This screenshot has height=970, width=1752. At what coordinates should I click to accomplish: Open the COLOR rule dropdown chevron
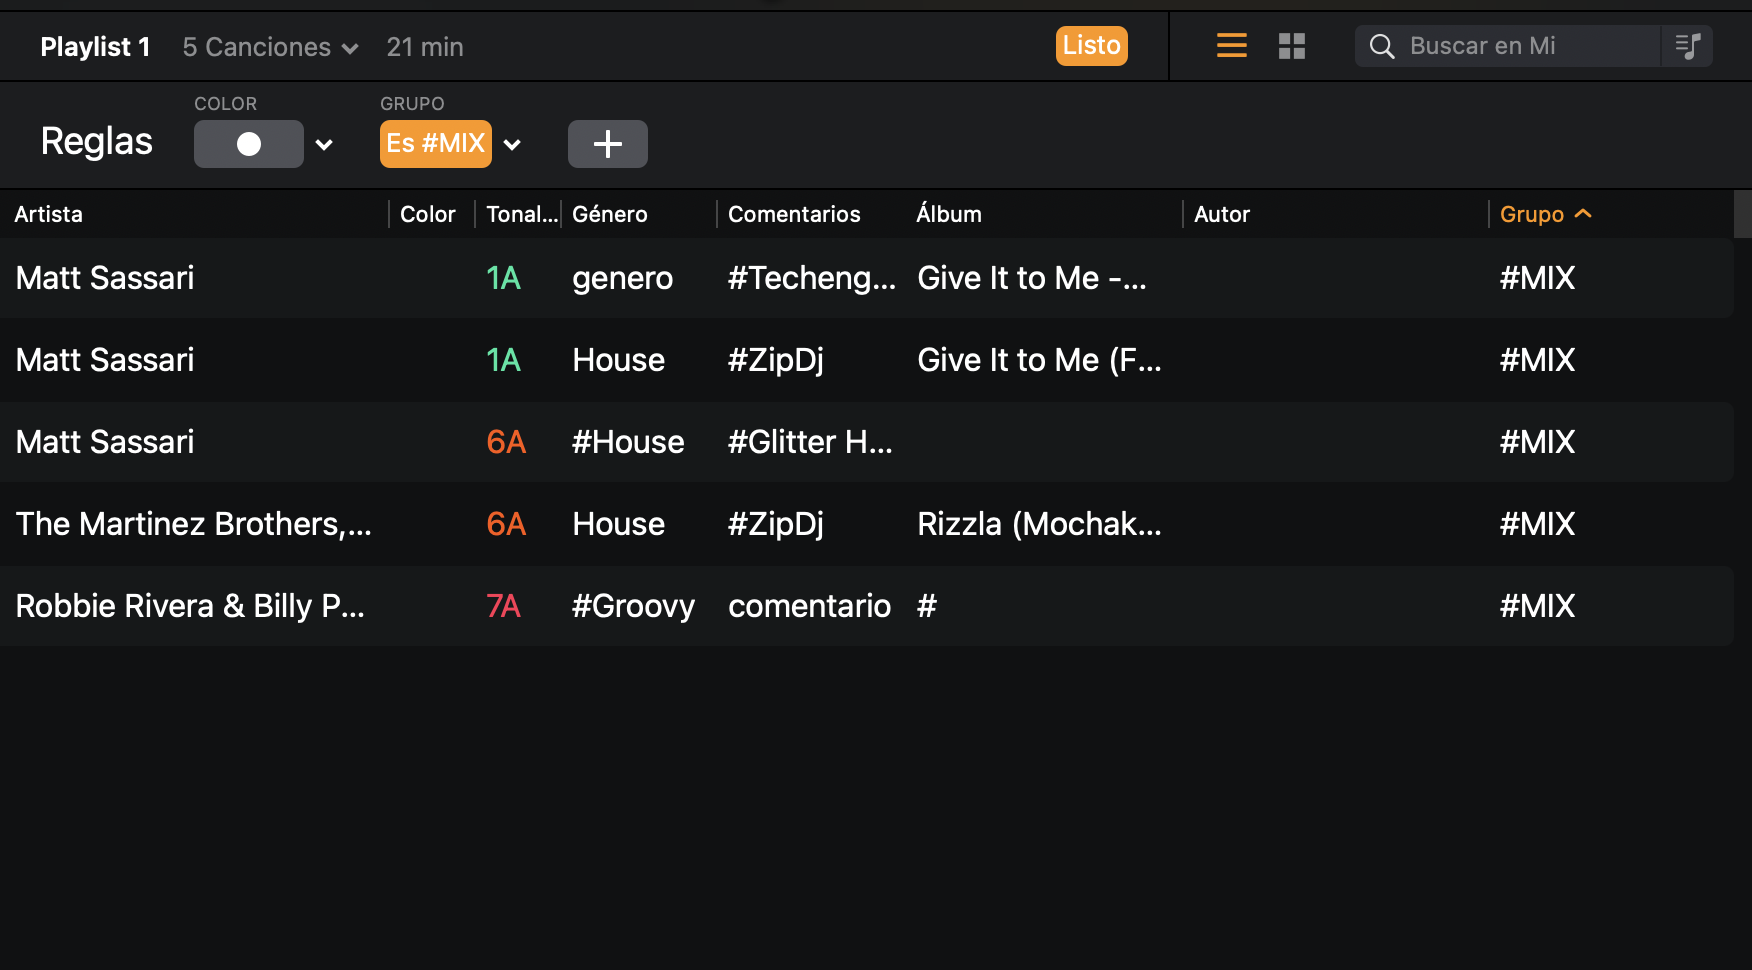[323, 145]
